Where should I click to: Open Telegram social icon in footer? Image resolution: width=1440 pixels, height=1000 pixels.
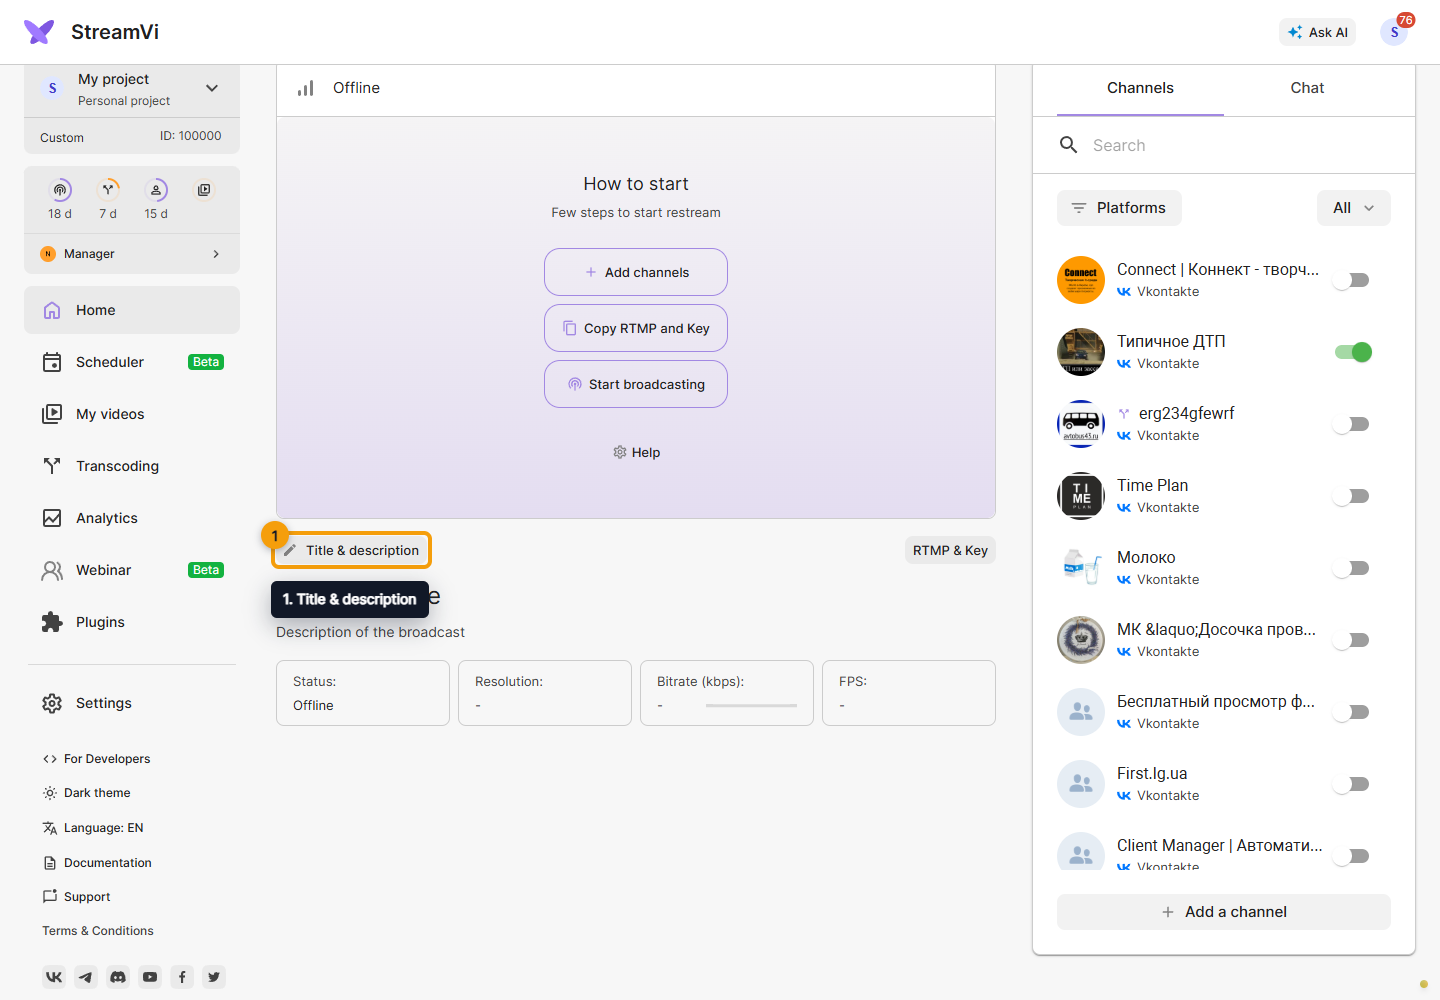[86, 977]
